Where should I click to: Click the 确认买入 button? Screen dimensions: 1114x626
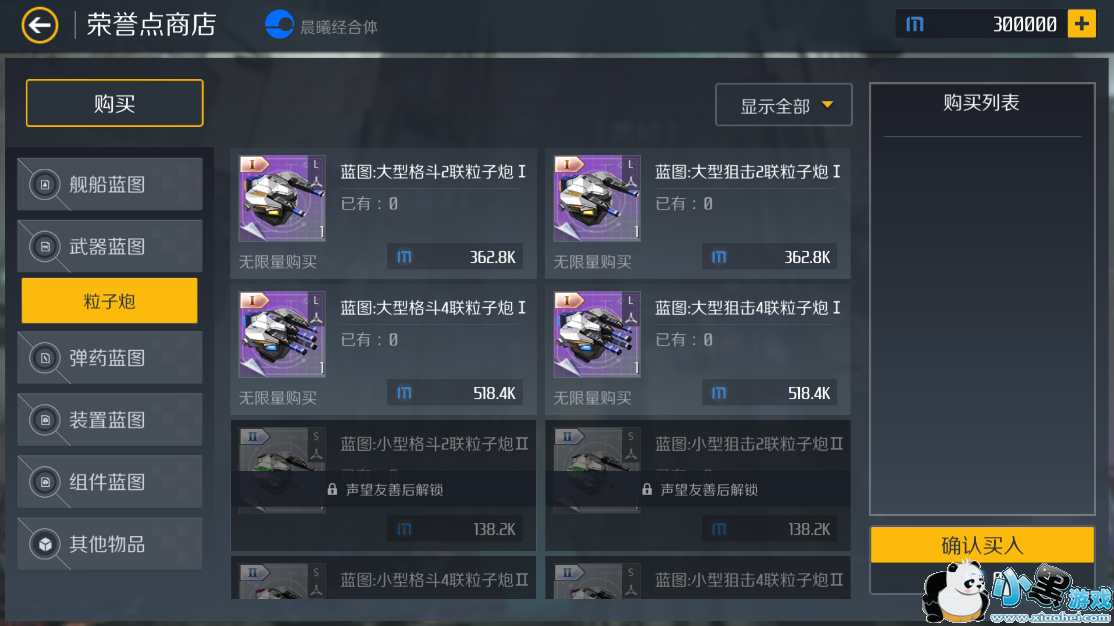(x=982, y=545)
